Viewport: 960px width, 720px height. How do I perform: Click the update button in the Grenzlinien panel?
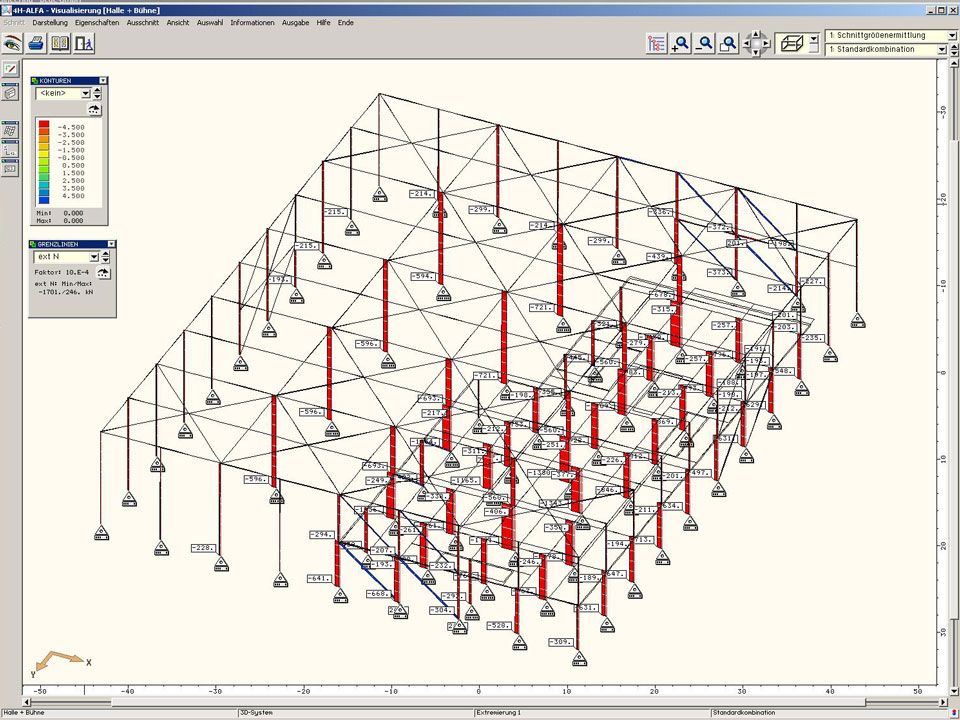[103, 272]
